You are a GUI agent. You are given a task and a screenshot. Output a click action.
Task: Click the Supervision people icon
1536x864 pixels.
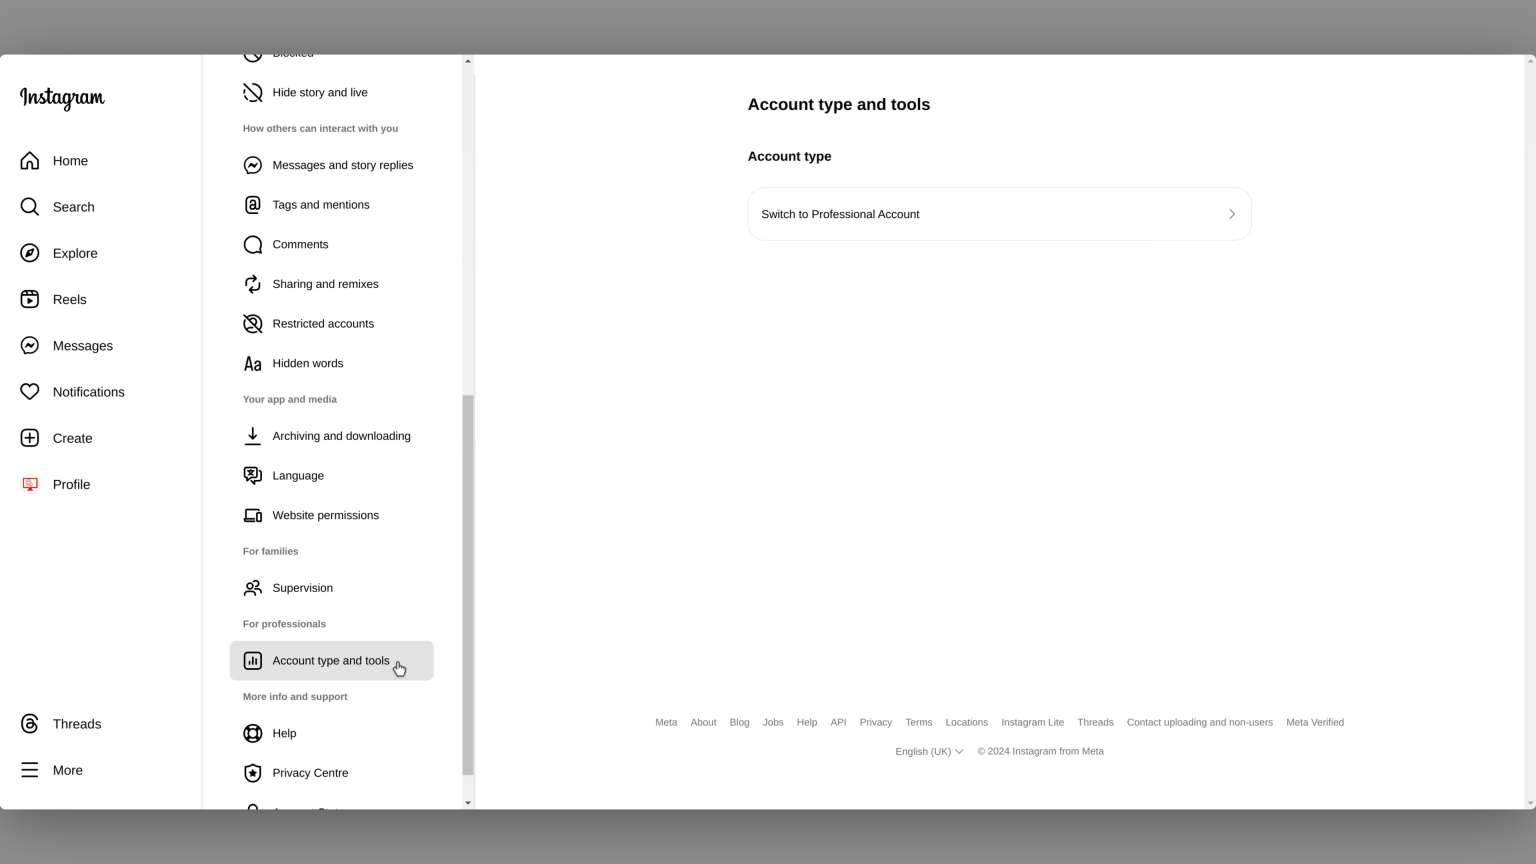point(252,588)
